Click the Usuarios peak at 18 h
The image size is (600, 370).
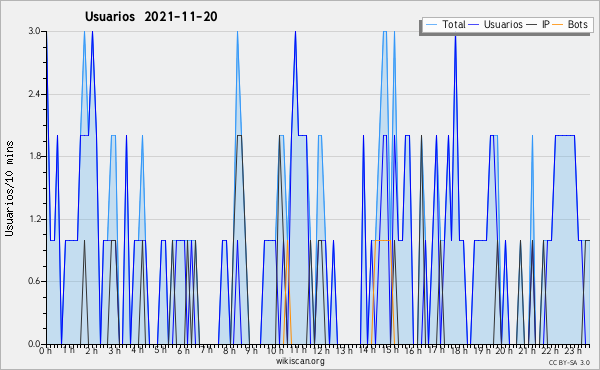pos(455,37)
